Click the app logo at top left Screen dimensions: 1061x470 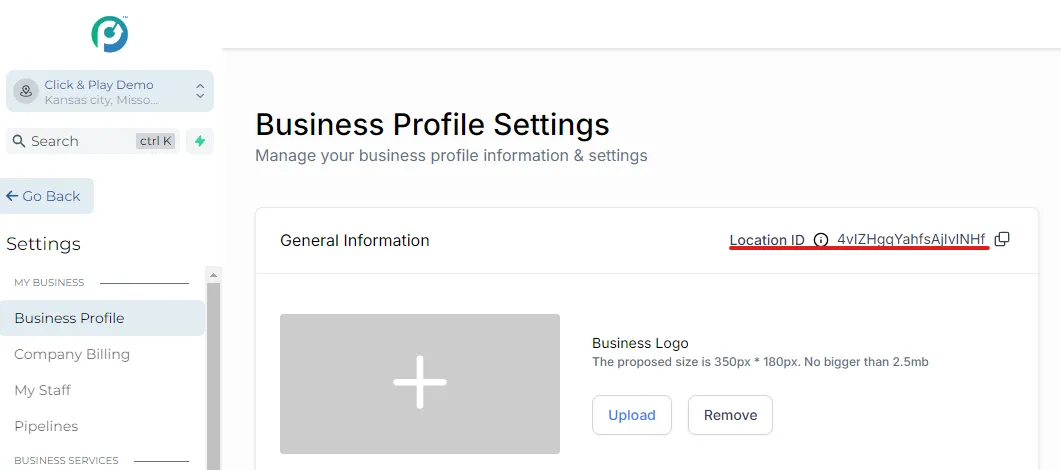click(109, 34)
